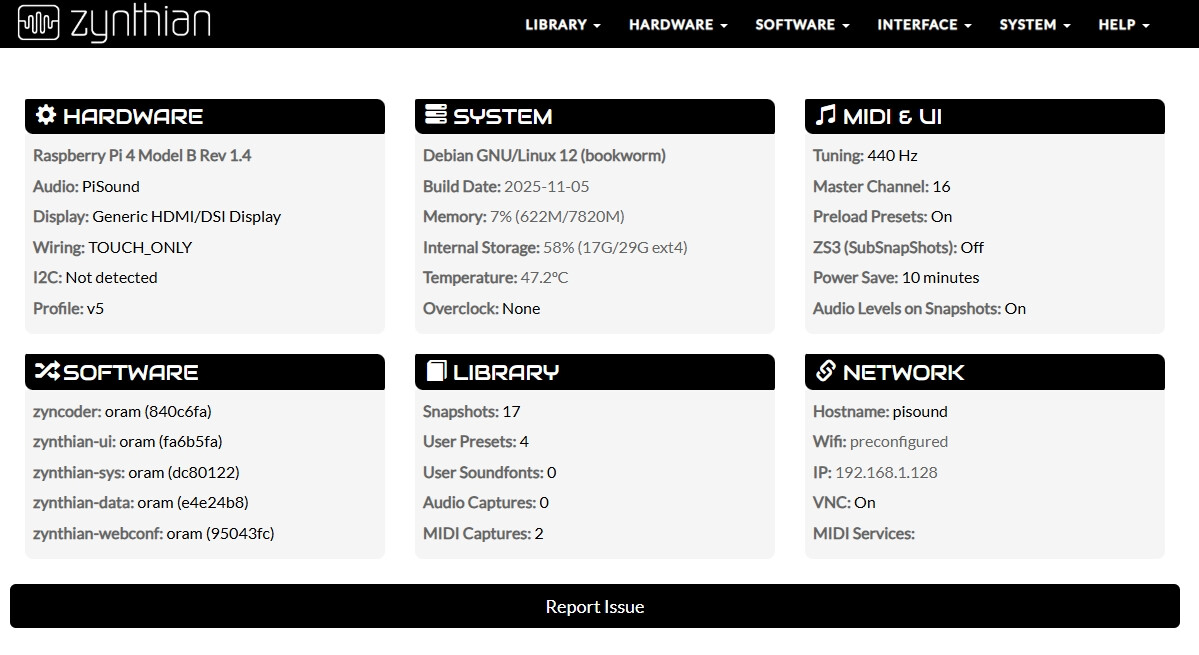Click the server icon beside System heading
Viewport: 1199px width, 655px height.
pos(436,116)
